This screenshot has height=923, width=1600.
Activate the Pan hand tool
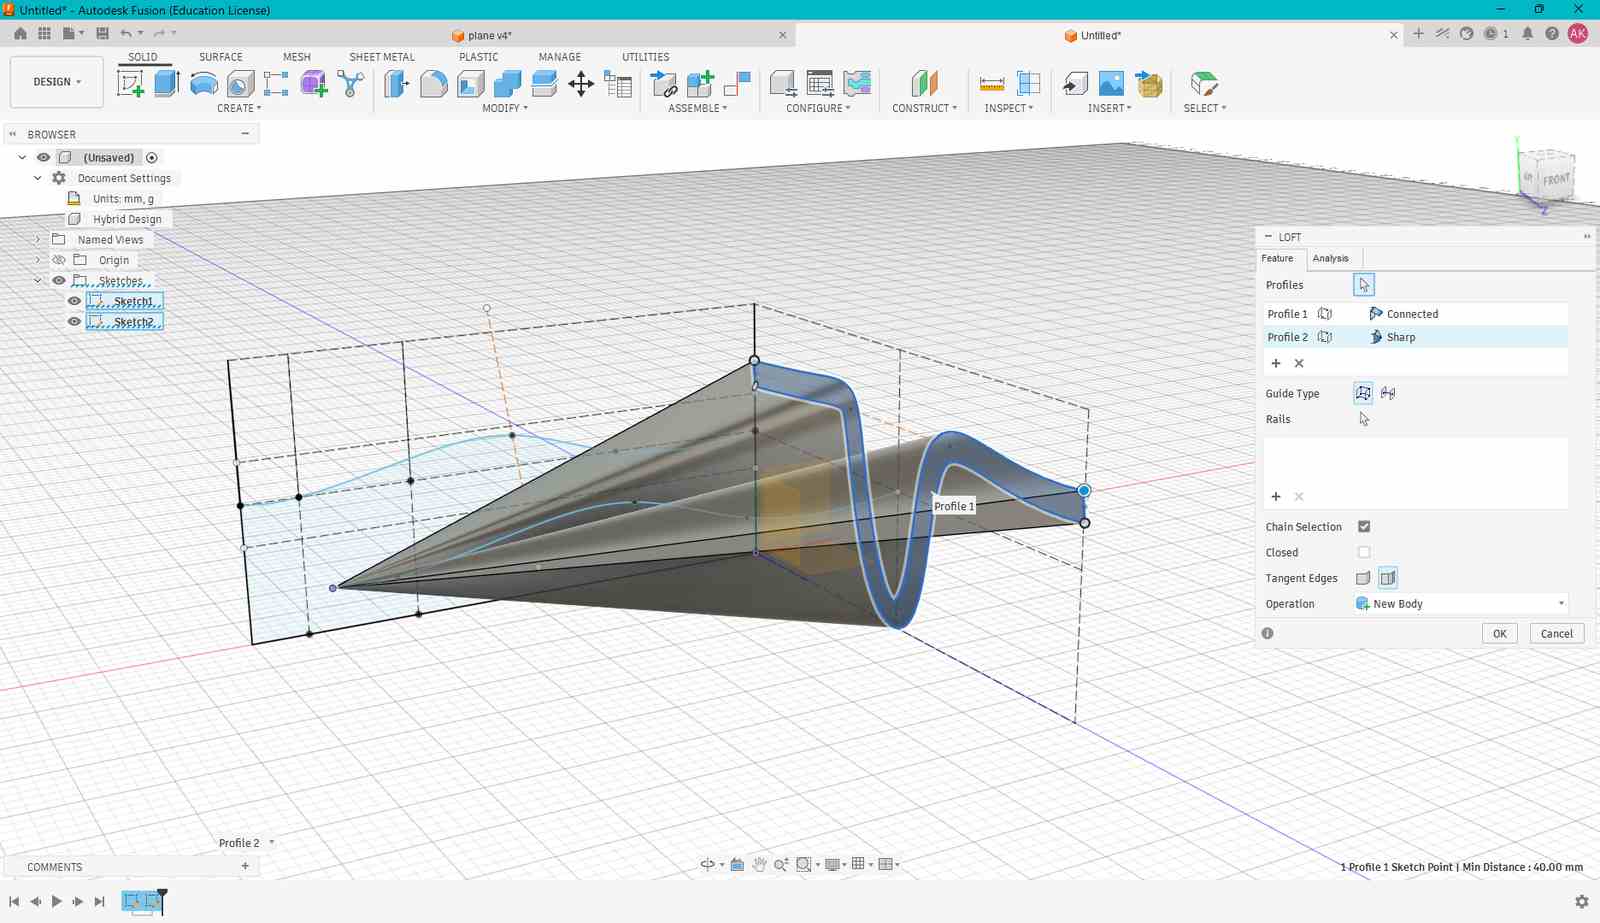coord(759,864)
